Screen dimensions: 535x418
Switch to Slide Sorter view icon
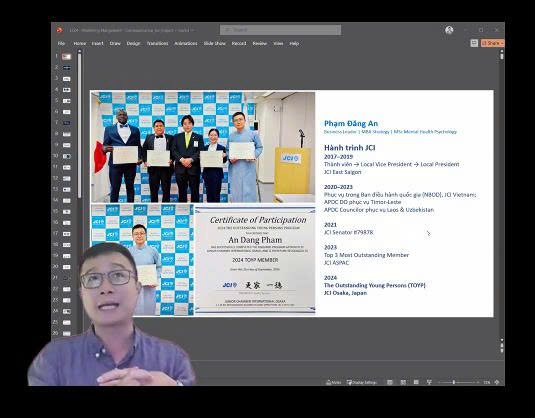[403, 382]
